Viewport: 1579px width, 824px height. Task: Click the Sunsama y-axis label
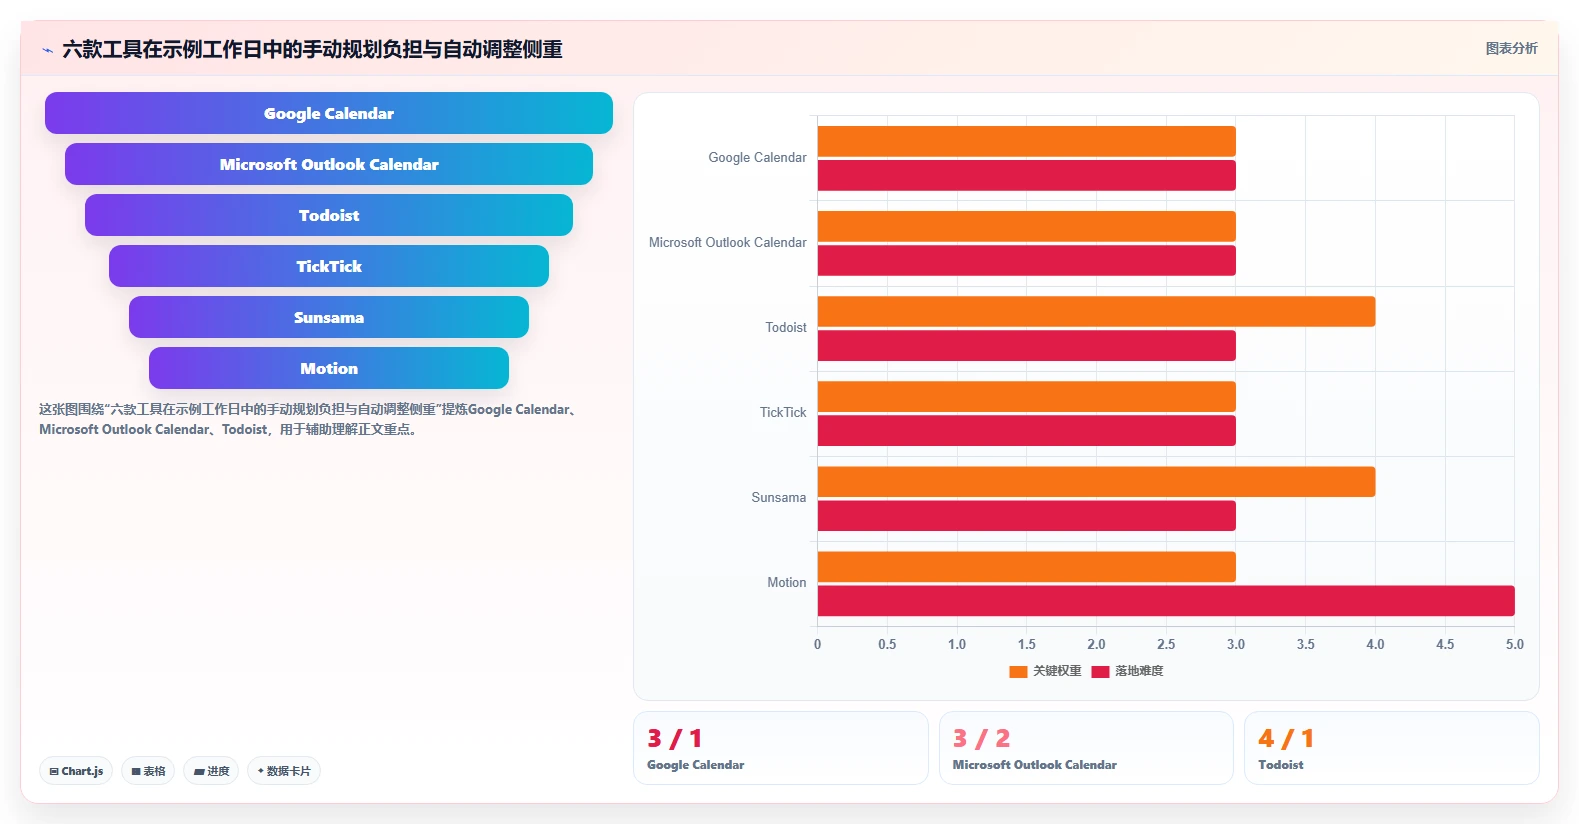click(779, 498)
